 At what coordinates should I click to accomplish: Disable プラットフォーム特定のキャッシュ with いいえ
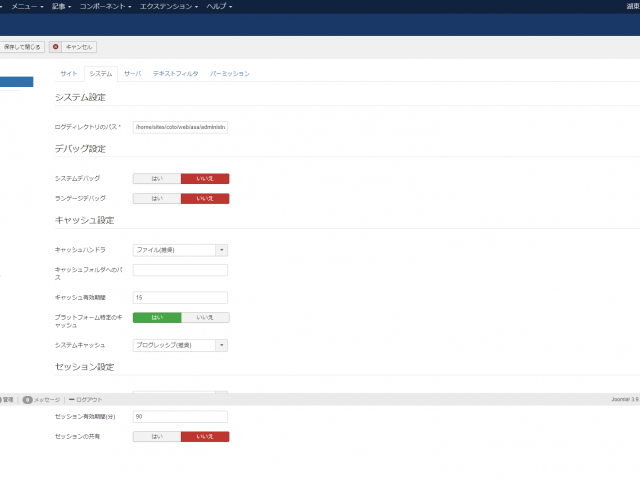click(x=205, y=318)
